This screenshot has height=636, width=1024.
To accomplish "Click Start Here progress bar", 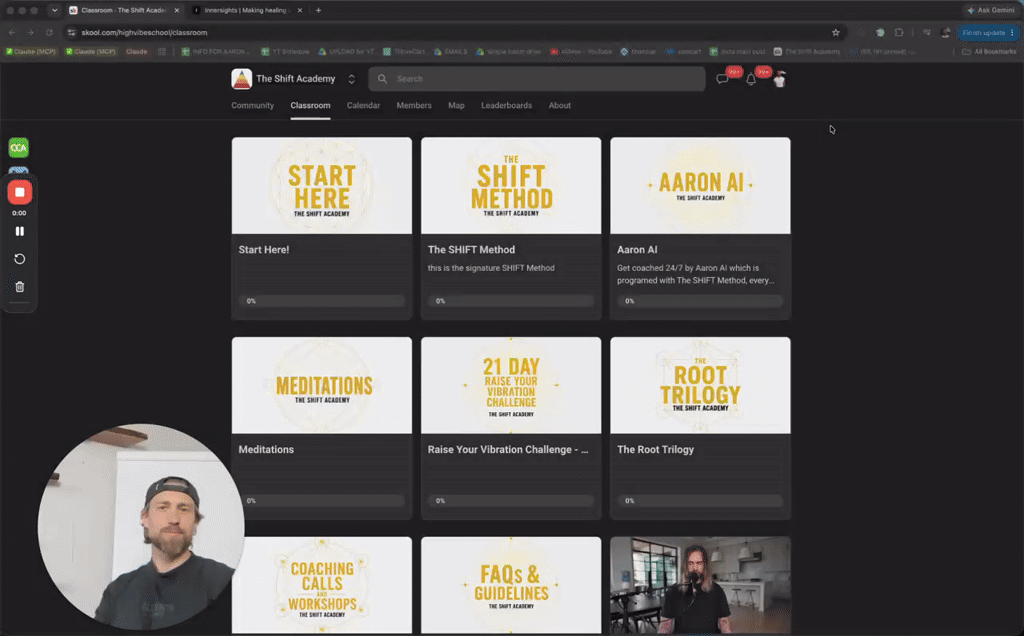I will click(x=322, y=301).
